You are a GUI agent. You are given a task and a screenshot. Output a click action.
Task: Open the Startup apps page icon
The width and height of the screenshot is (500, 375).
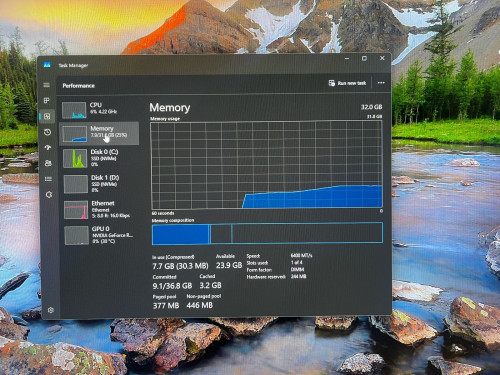[x=48, y=147]
